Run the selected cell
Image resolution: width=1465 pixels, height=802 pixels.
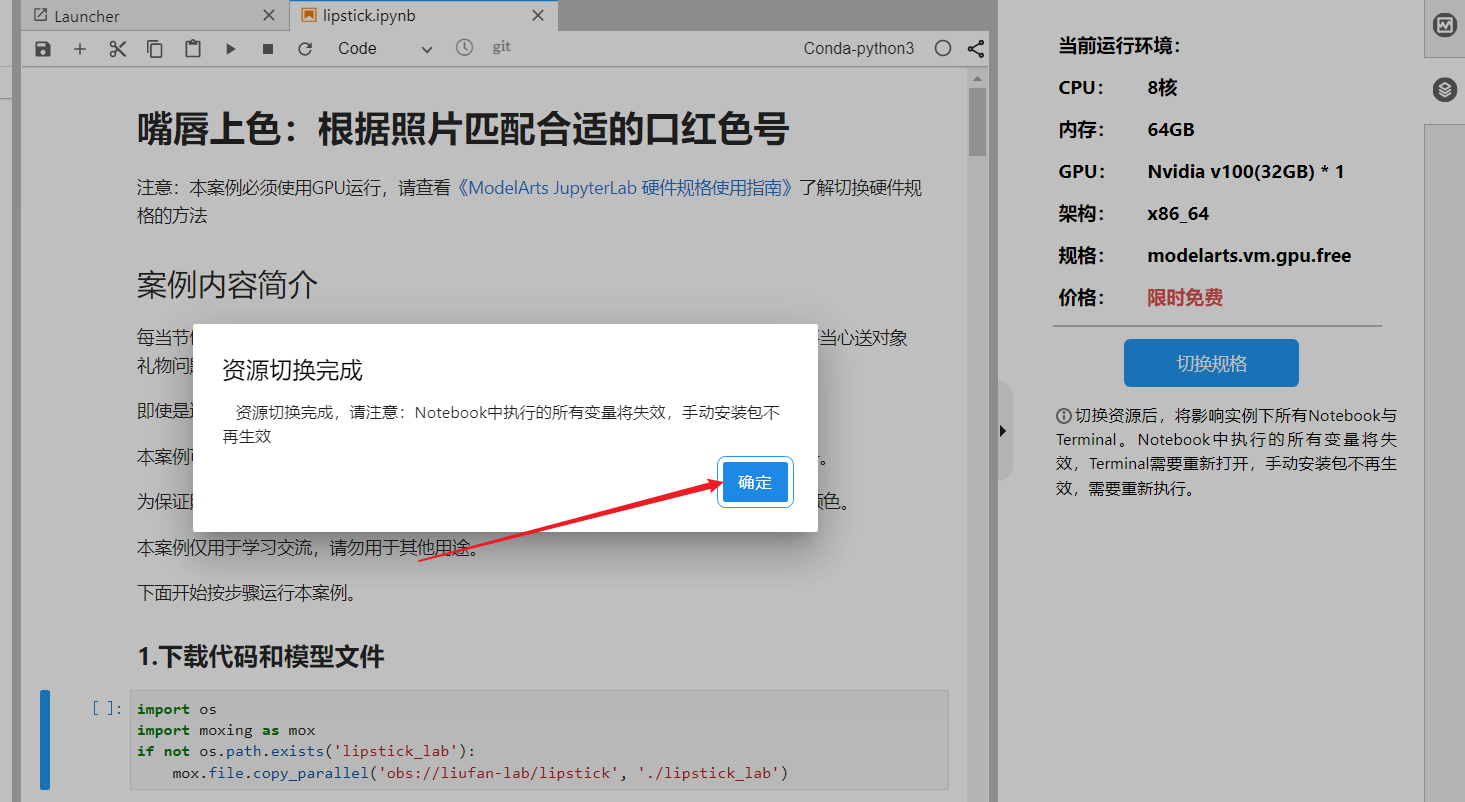[x=230, y=49]
